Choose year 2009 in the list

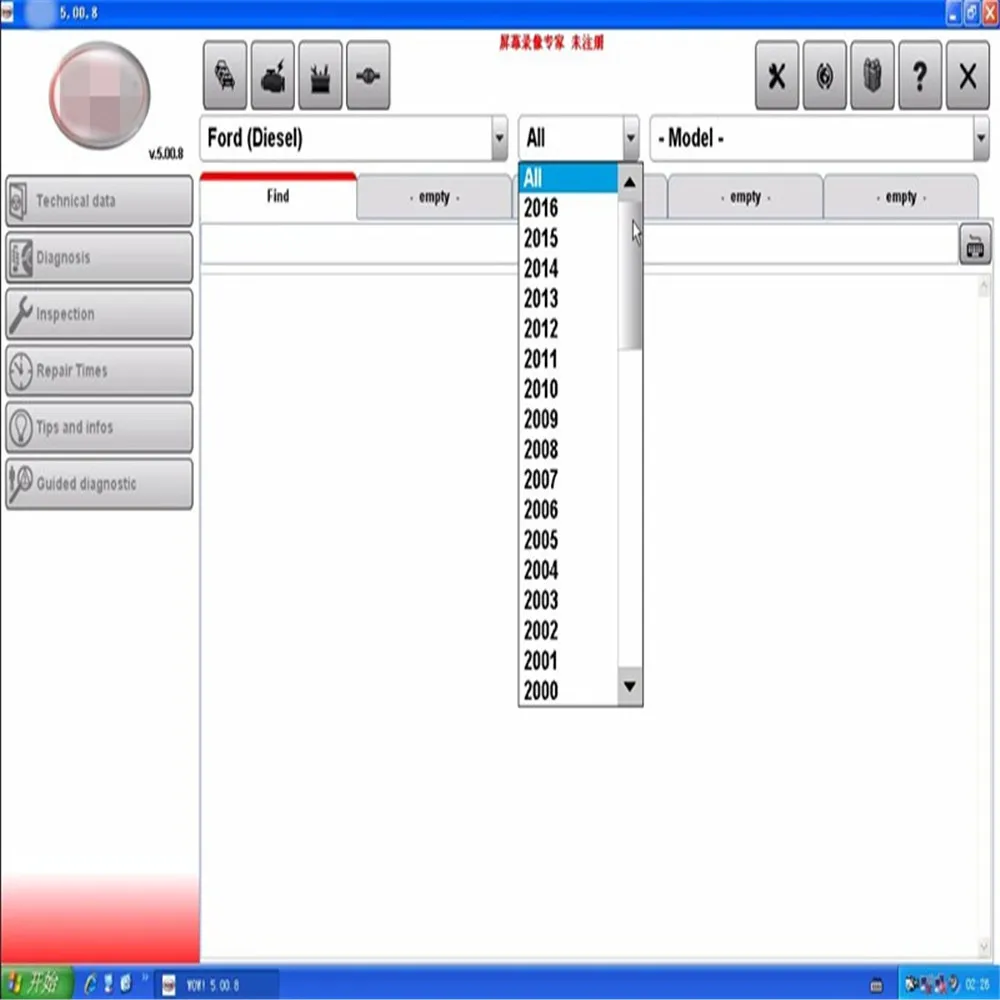568,419
